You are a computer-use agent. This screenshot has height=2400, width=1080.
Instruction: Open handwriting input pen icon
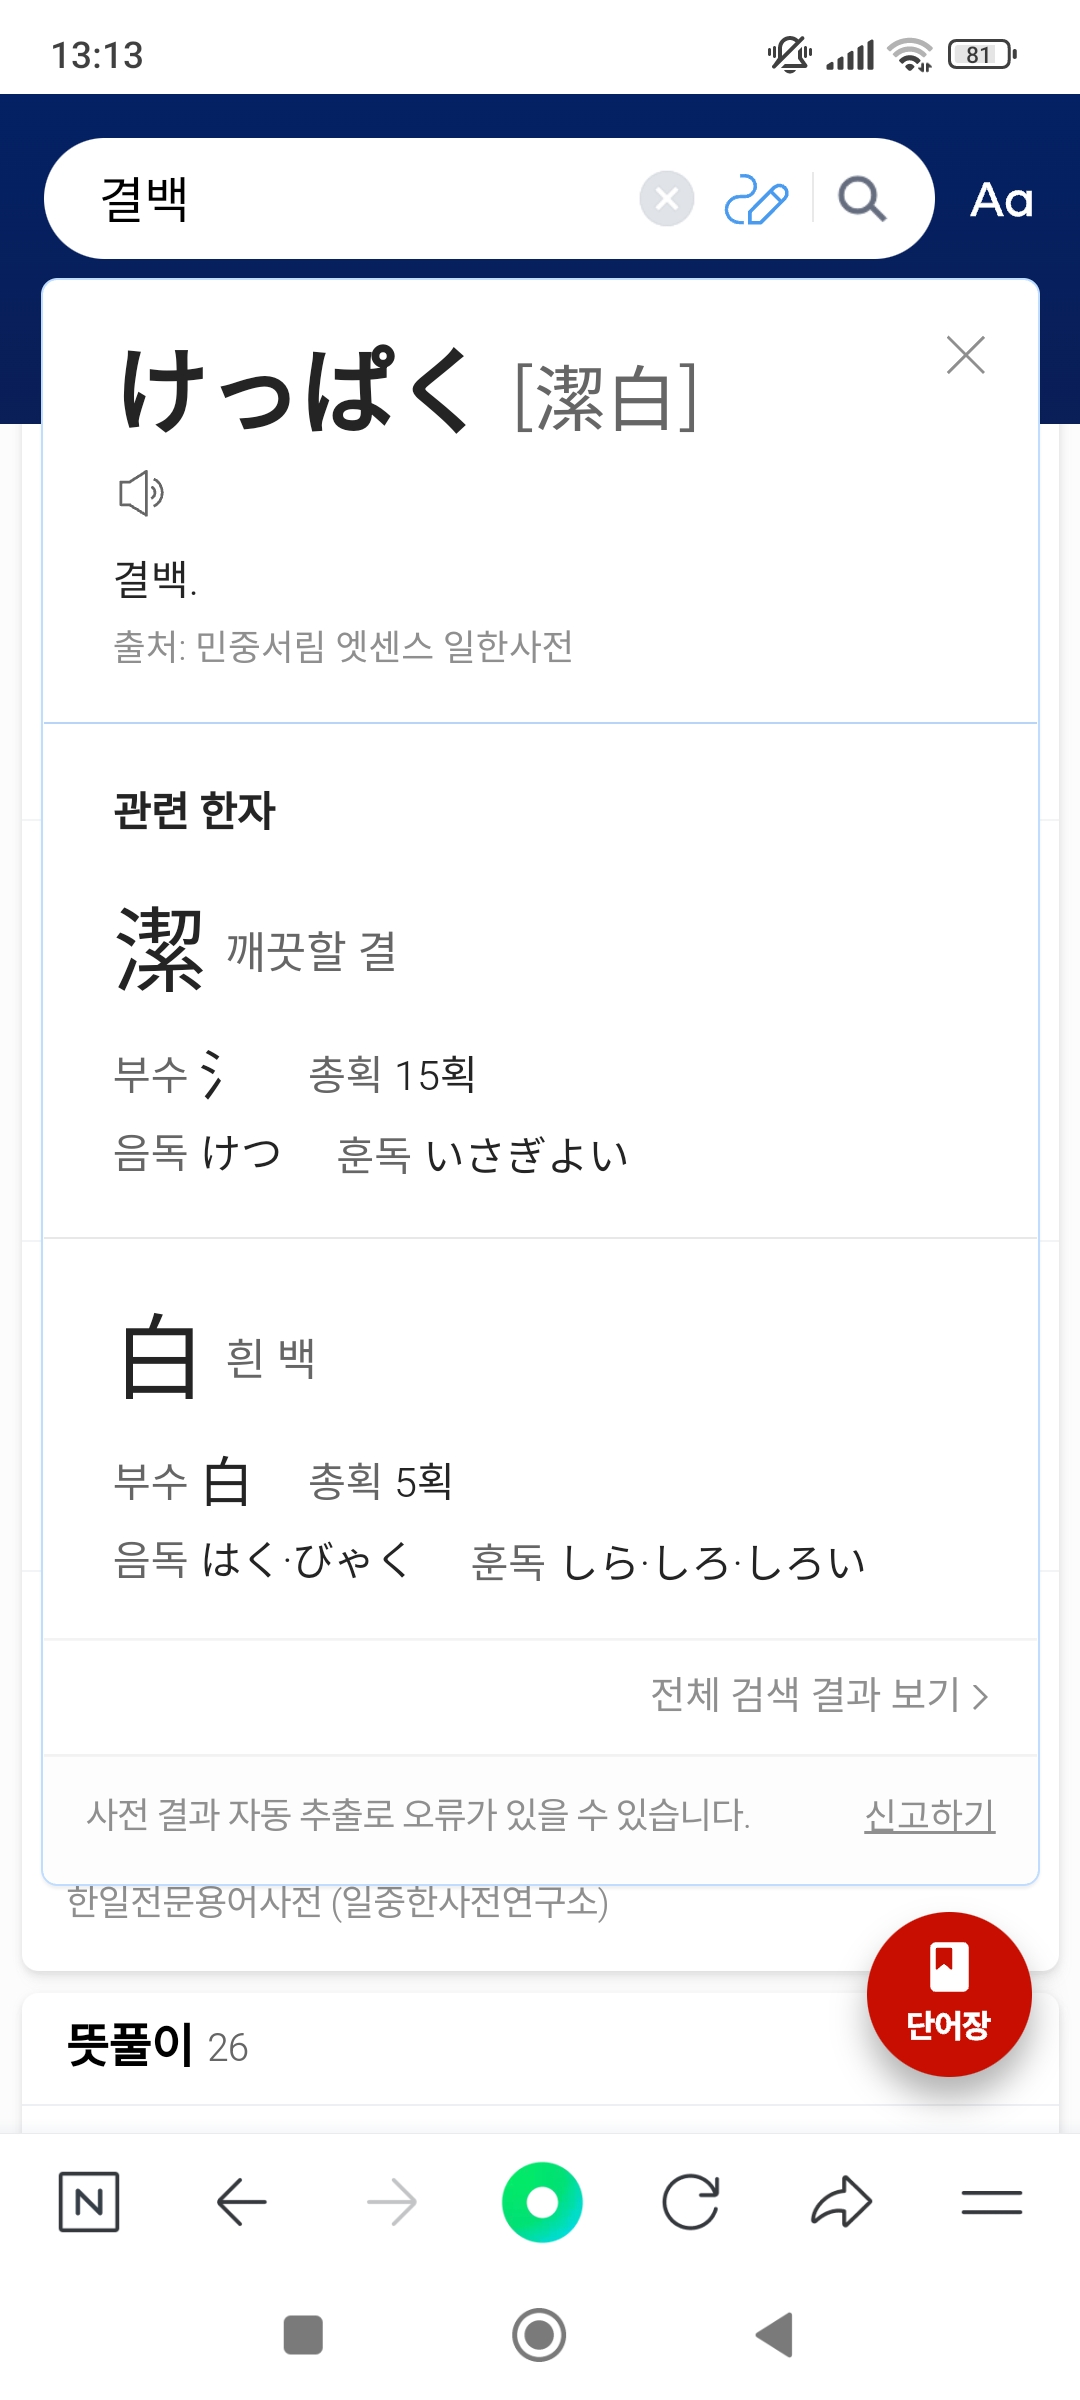coord(756,199)
